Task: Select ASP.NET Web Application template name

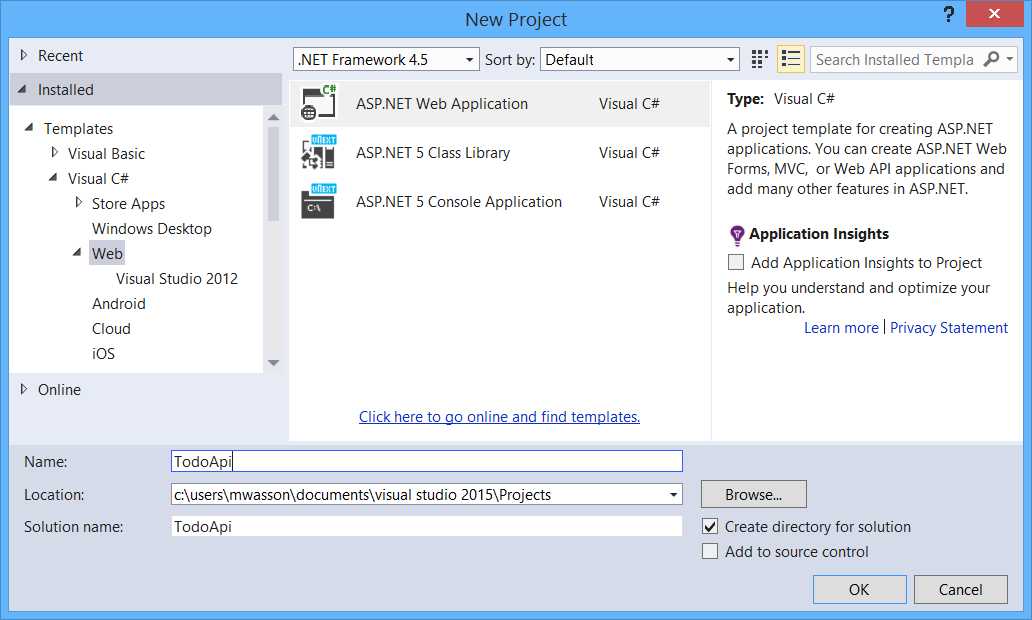Action: [442, 103]
